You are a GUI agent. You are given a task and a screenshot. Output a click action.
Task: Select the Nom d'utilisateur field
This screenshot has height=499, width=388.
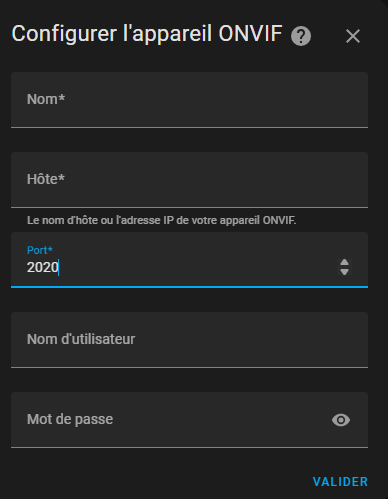[x=189, y=340]
